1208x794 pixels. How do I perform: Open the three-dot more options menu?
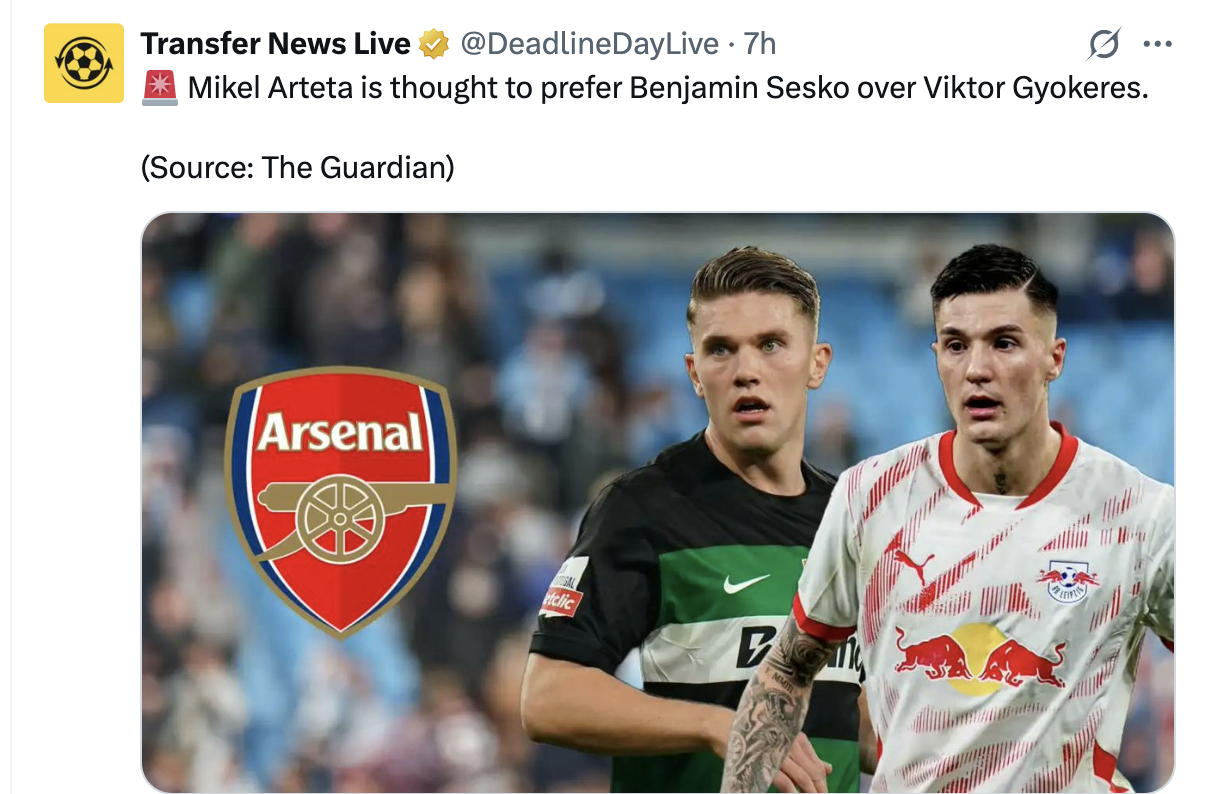coord(1157,44)
